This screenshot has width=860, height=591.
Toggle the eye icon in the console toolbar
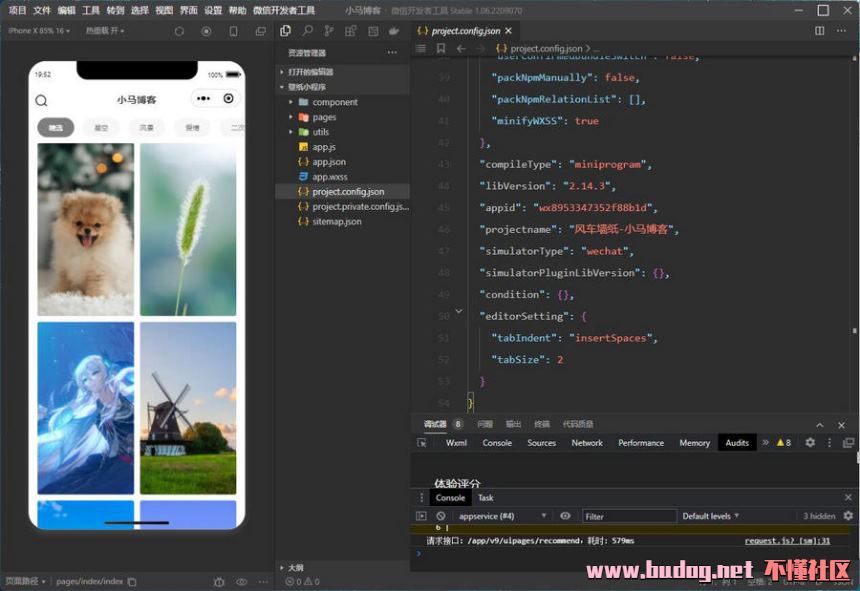pyautogui.click(x=565, y=516)
